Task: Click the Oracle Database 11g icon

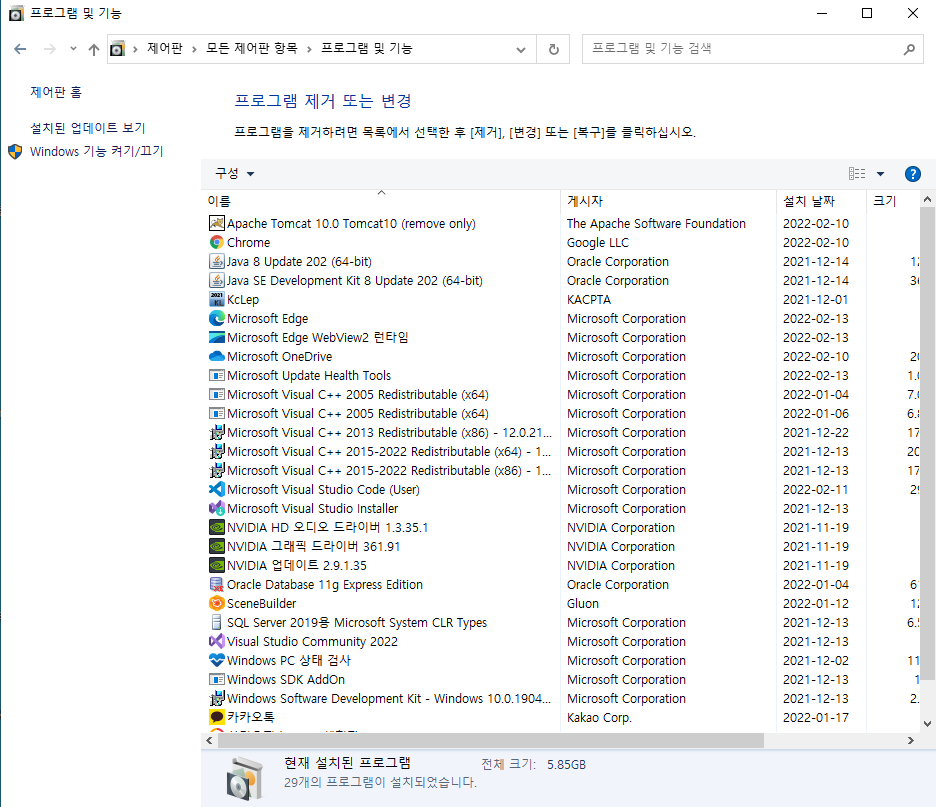Action: [217, 584]
